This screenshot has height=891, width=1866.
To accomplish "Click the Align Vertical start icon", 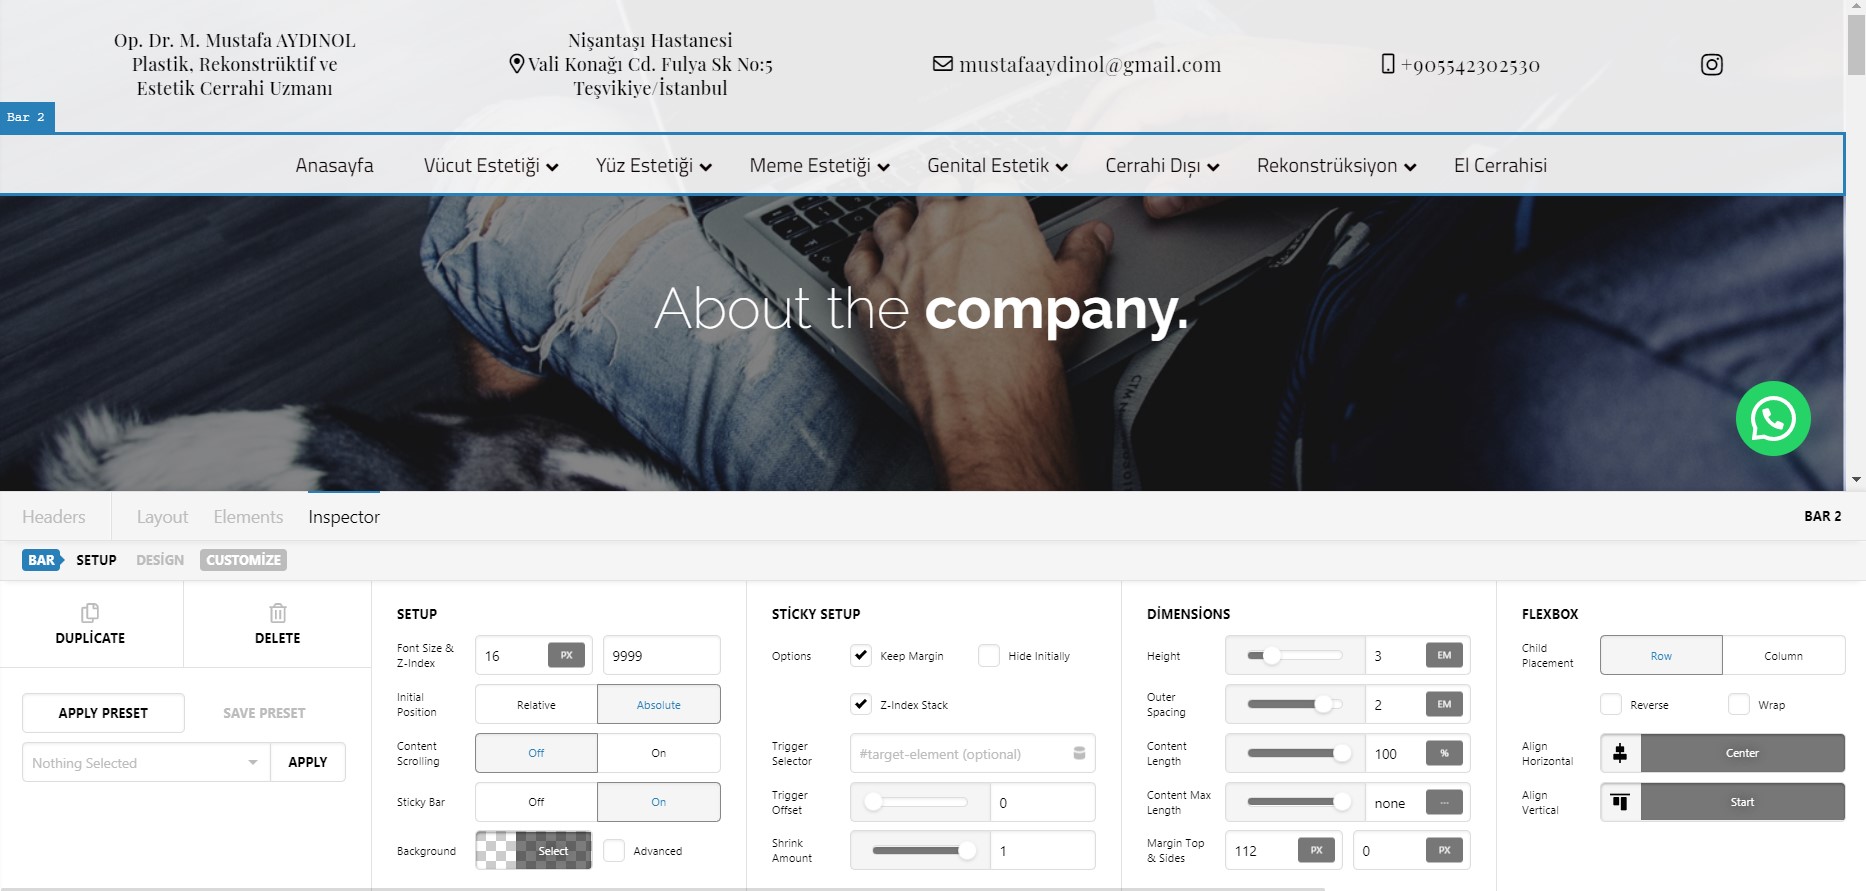I will tap(1620, 802).
